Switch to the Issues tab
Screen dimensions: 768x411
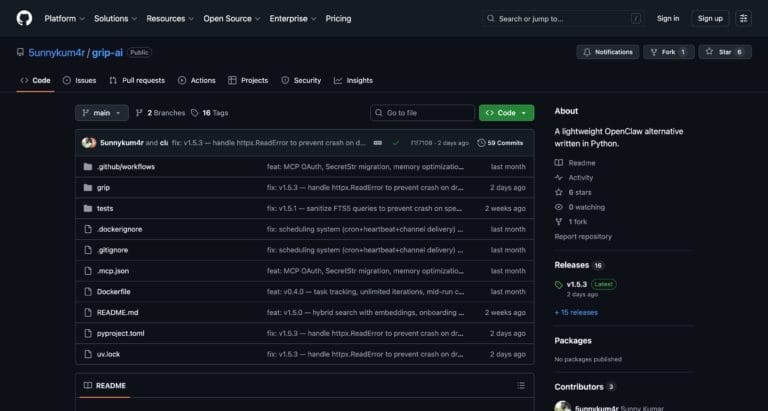79,80
